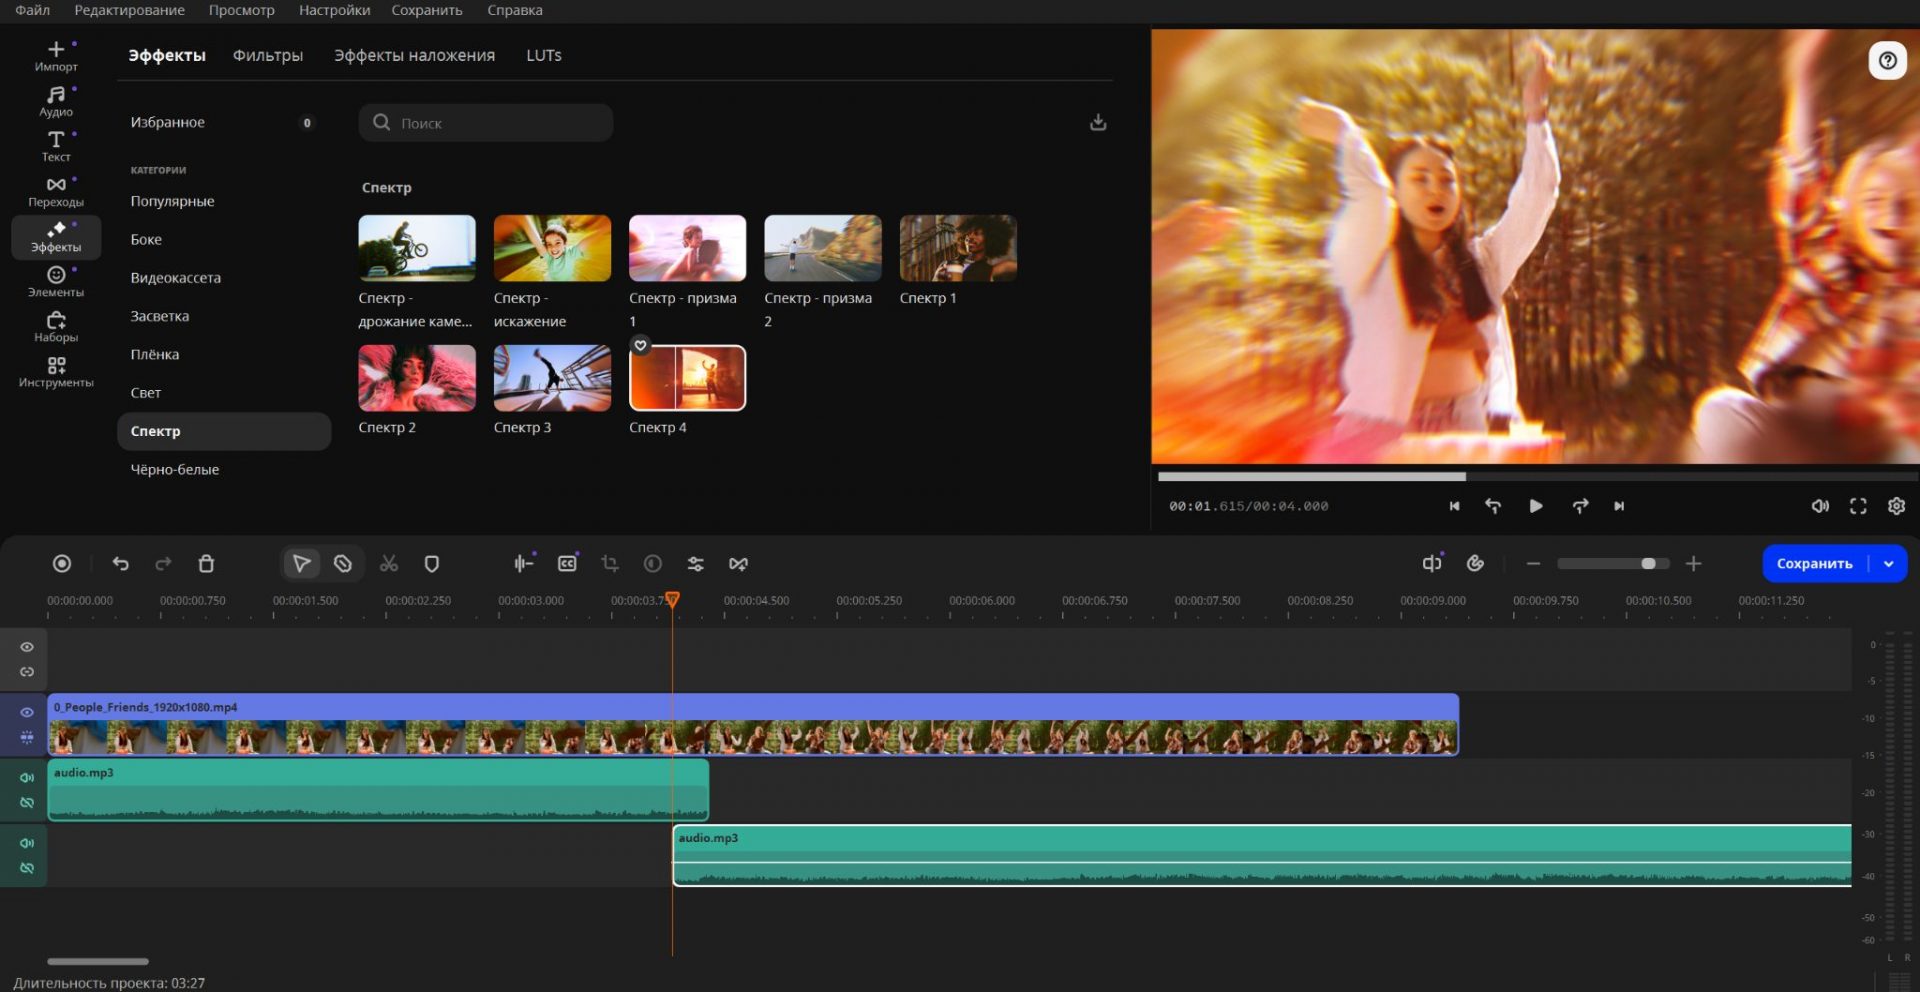This screenshot has width=1920, height=992.
Task: Toggle favorite heart on Спектр 4
Action: [641, 346]
